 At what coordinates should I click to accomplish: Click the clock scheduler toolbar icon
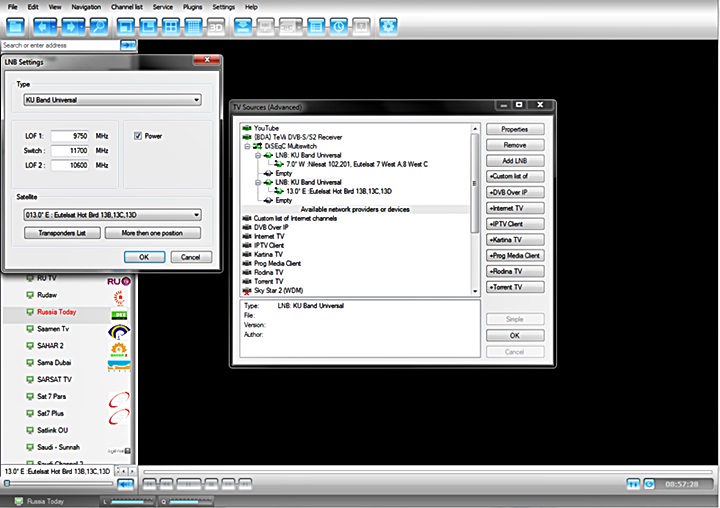click(x=339, y=26)
